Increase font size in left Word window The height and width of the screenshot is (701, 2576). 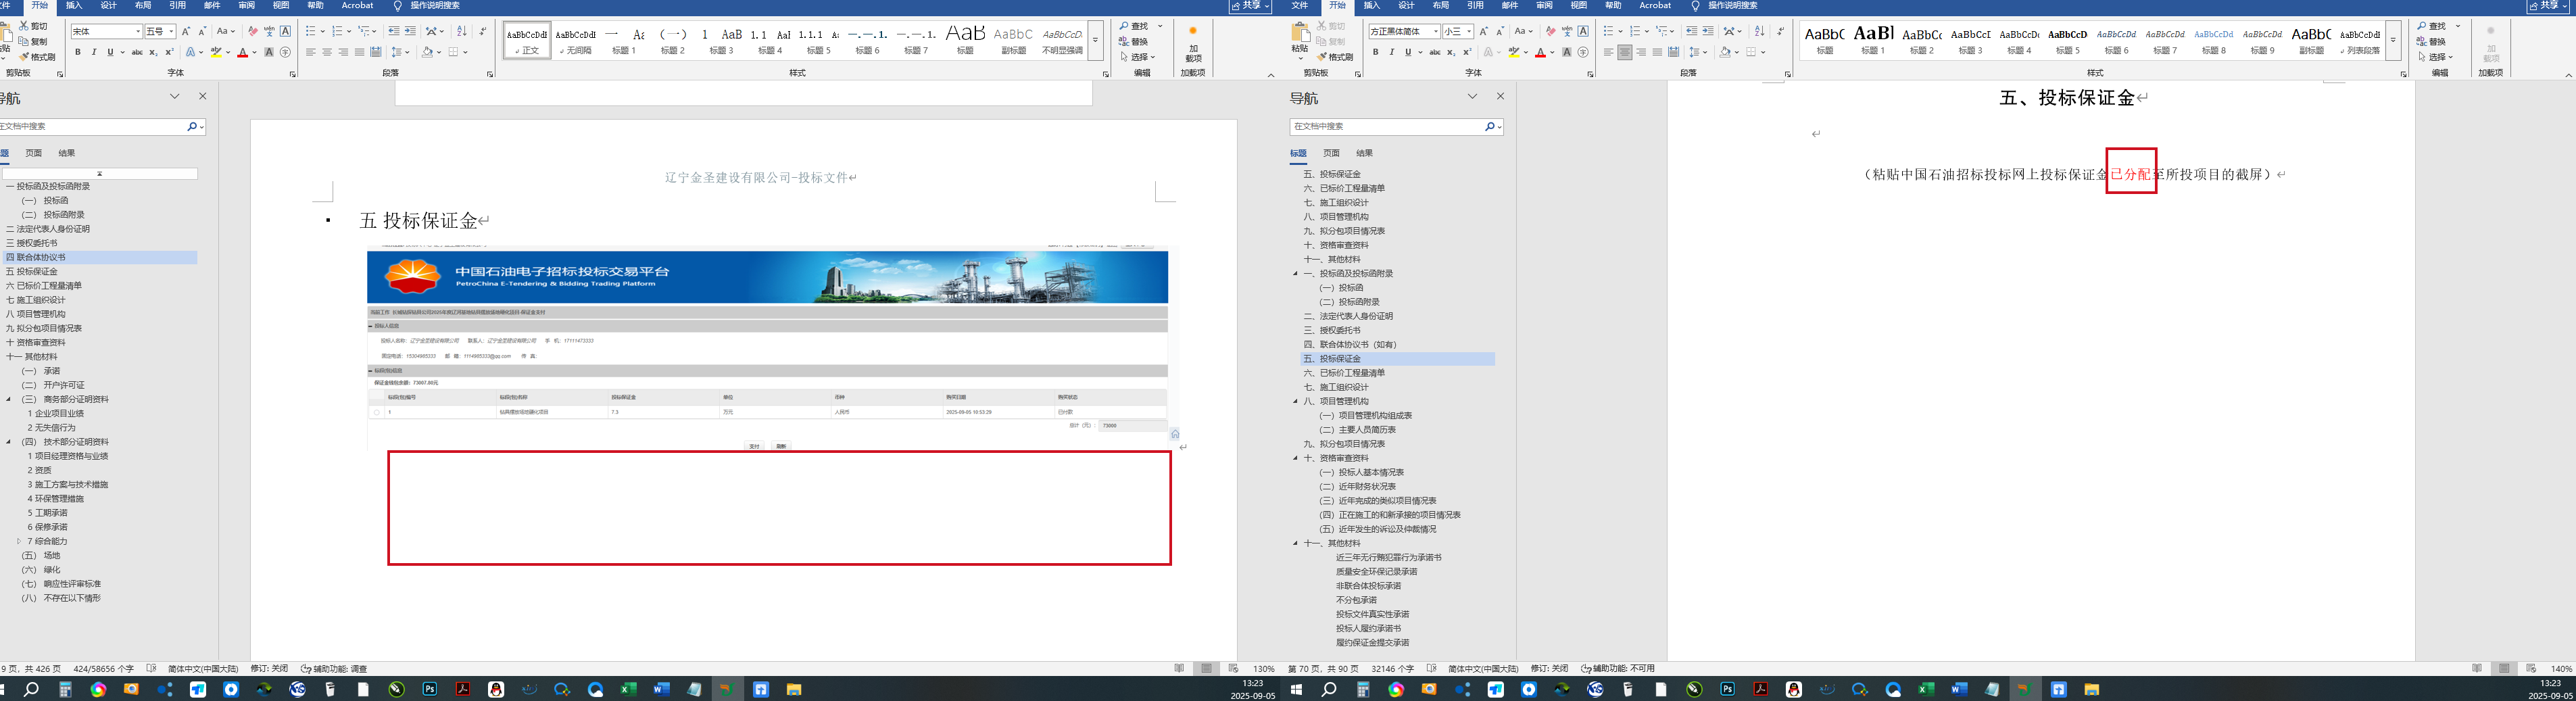pyautogui.click(x=186, y=32)
